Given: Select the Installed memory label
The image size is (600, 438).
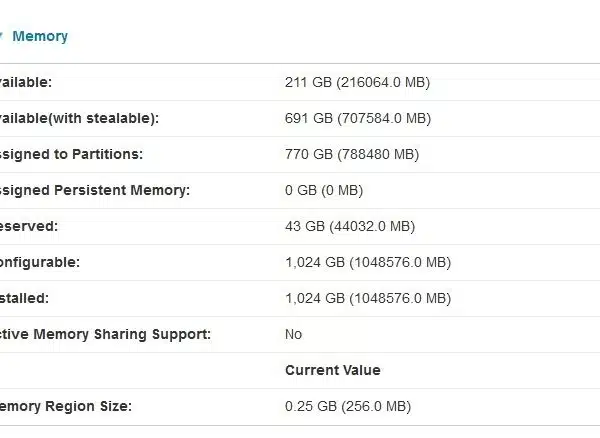Looking at the screenshot, I should [24, 298].
